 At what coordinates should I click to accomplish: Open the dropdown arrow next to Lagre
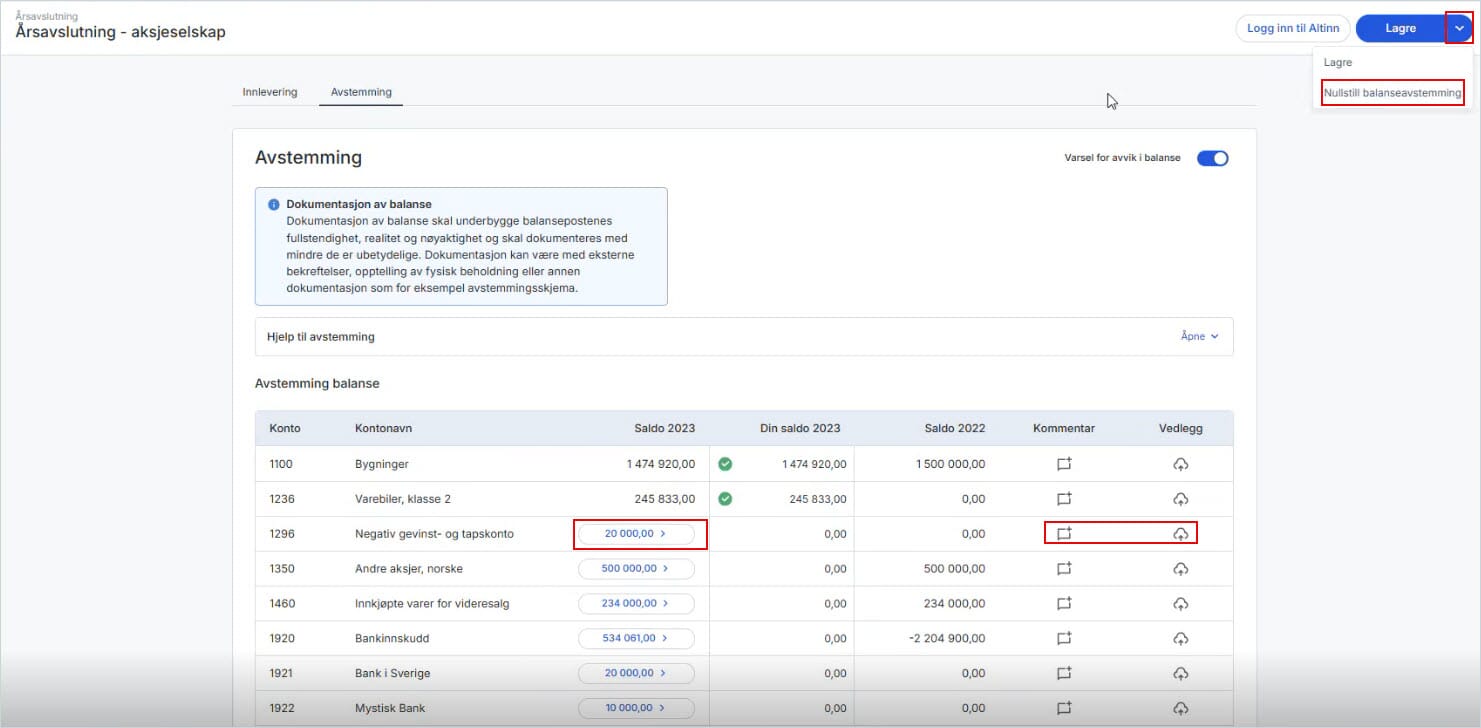(x=1460, y=28)
